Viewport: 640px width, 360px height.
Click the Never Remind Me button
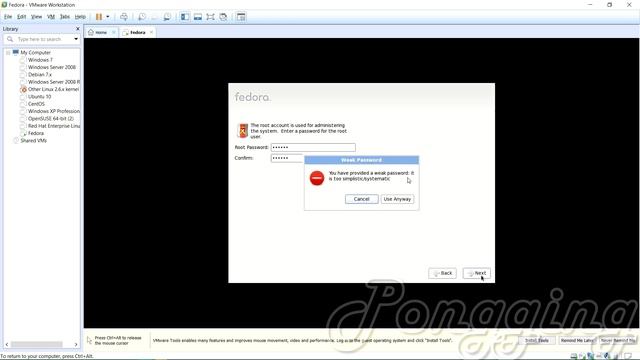point(618,340)
